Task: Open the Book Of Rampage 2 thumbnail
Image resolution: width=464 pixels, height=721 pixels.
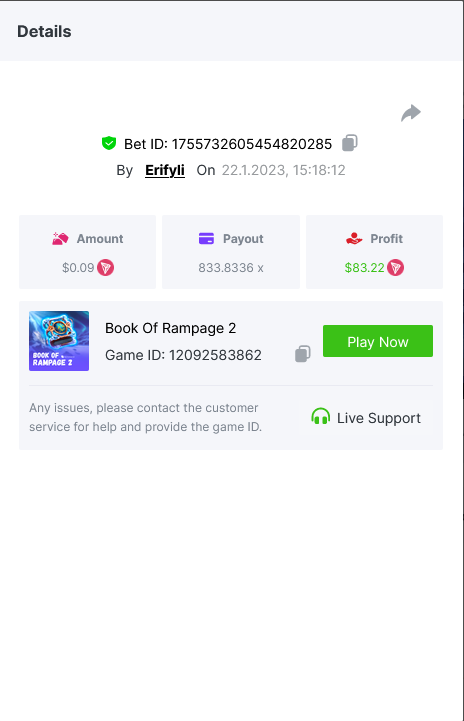Action: [59, 341]
